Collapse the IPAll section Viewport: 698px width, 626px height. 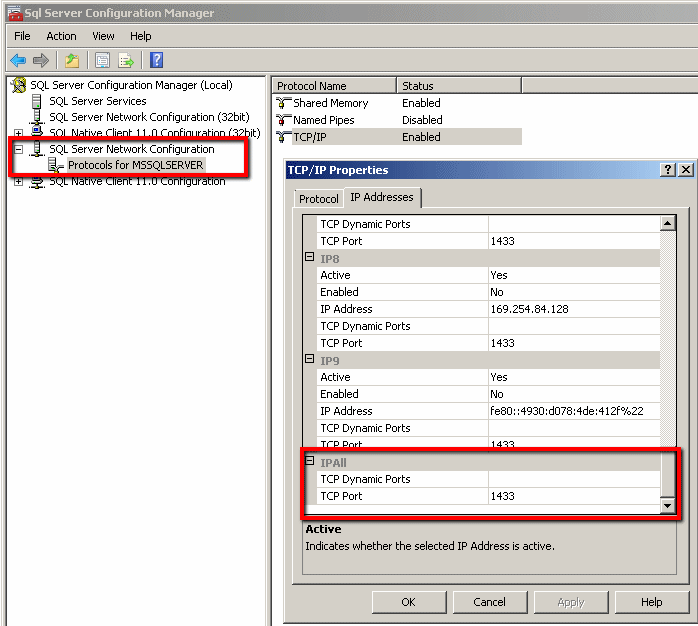pyautogui.click(x=309, y=460)
